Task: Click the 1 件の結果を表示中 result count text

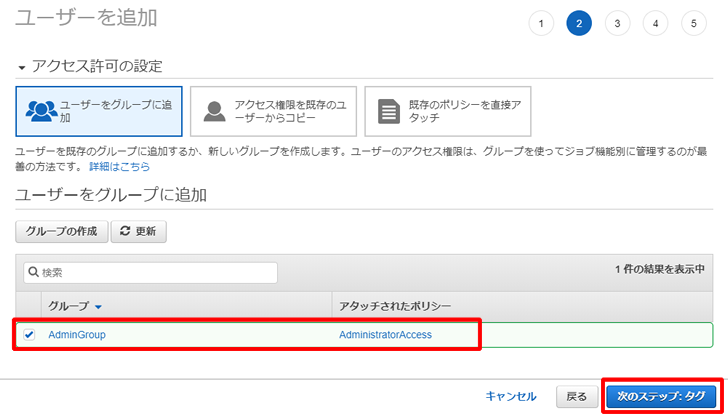Action: click(x=660, y=269)
